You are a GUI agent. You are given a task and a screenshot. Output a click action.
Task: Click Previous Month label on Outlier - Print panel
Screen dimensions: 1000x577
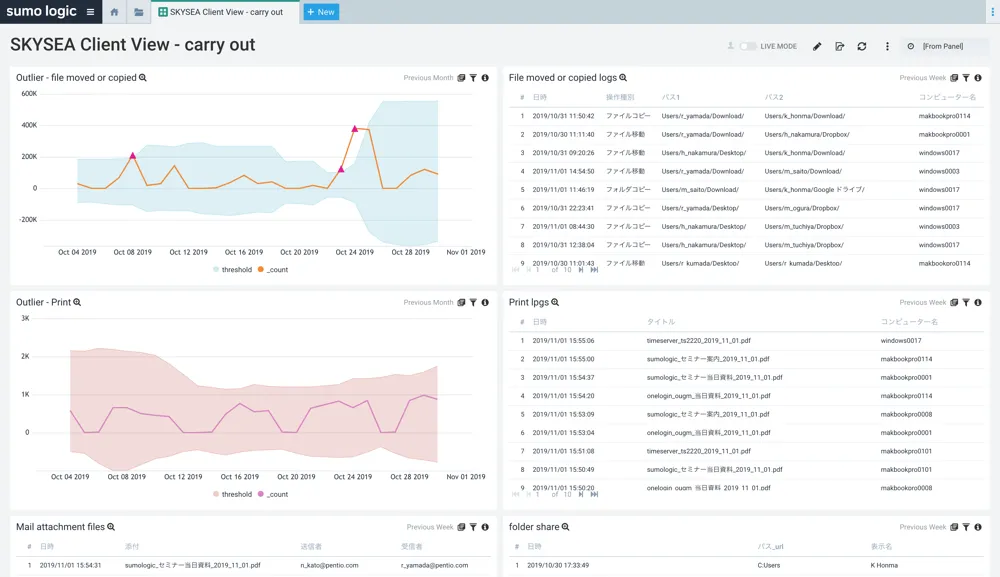click(x=429, y=302)
